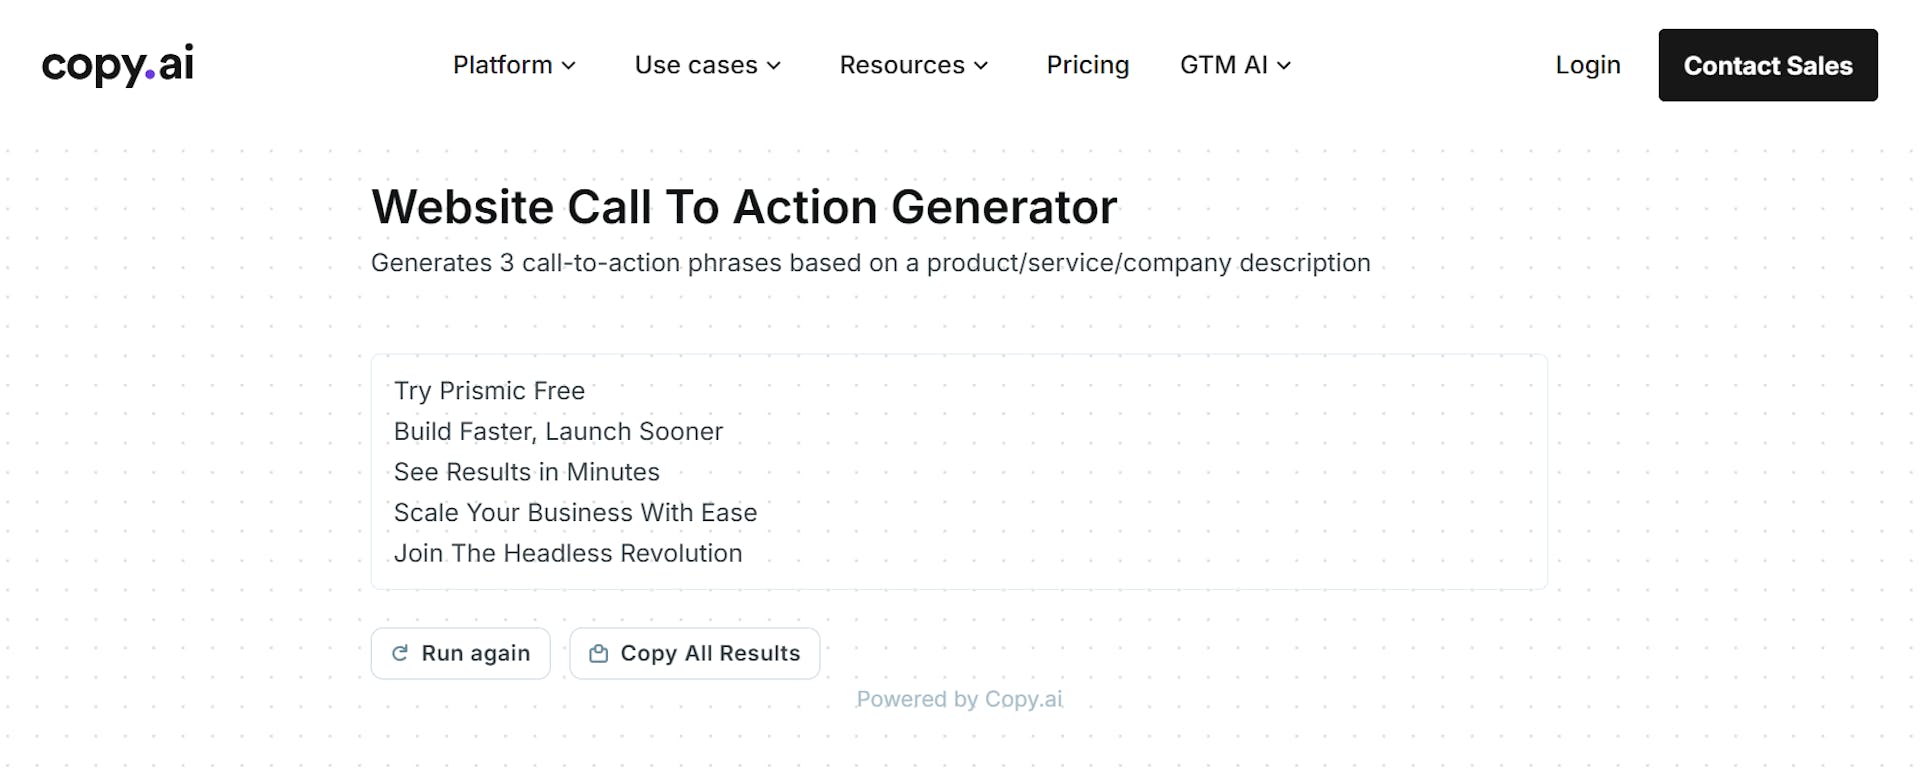Select the chevron icon next to Platform
This screenshot has height=768, width=1920.
coord(569,66)
